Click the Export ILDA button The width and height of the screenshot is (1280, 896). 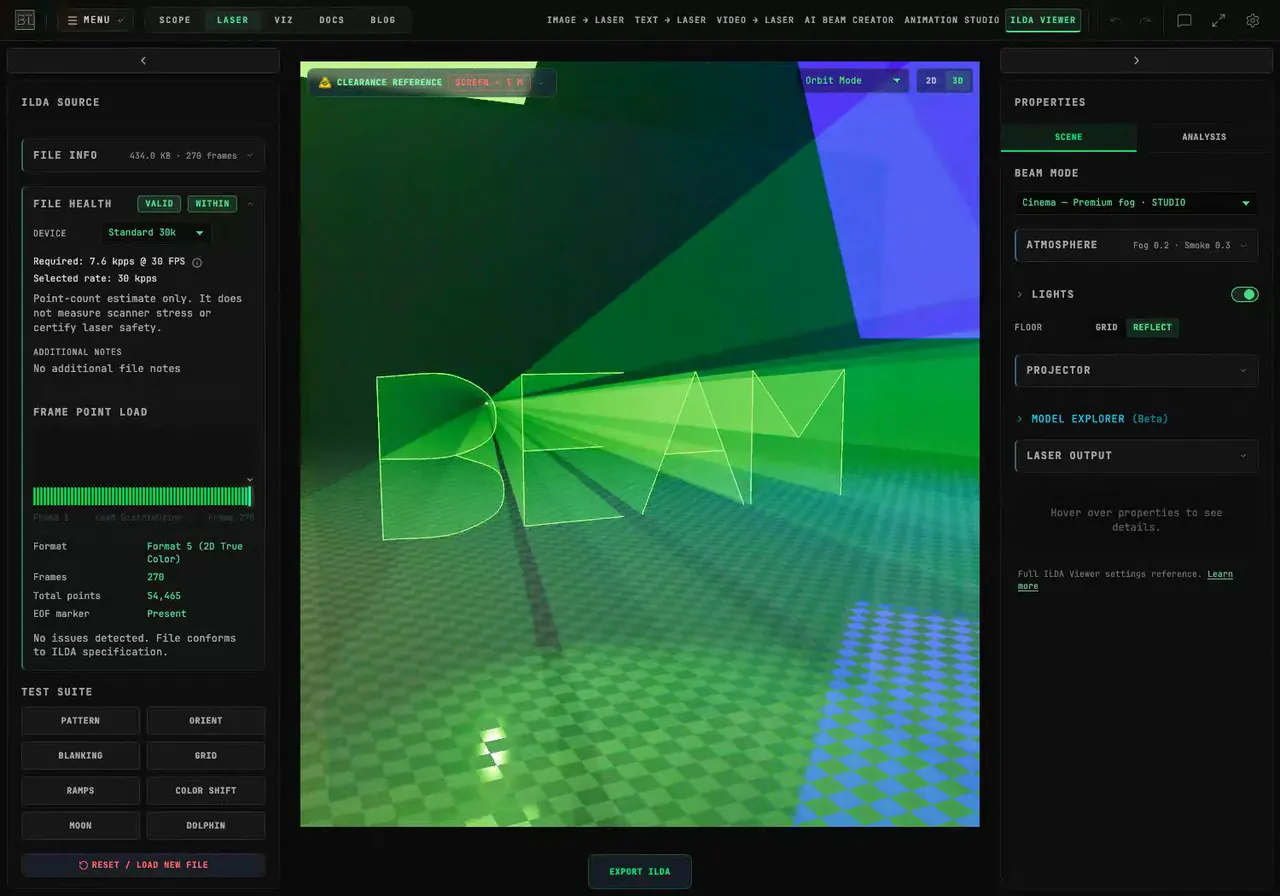pyautogui.click(x=640, y=872)
